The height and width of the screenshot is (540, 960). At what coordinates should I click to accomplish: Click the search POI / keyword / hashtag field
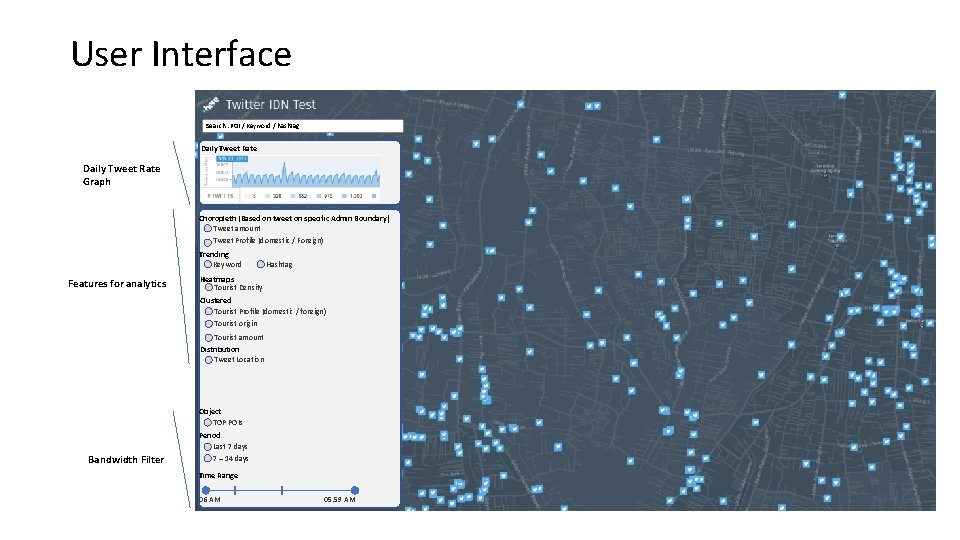click(x=302, y=126)
